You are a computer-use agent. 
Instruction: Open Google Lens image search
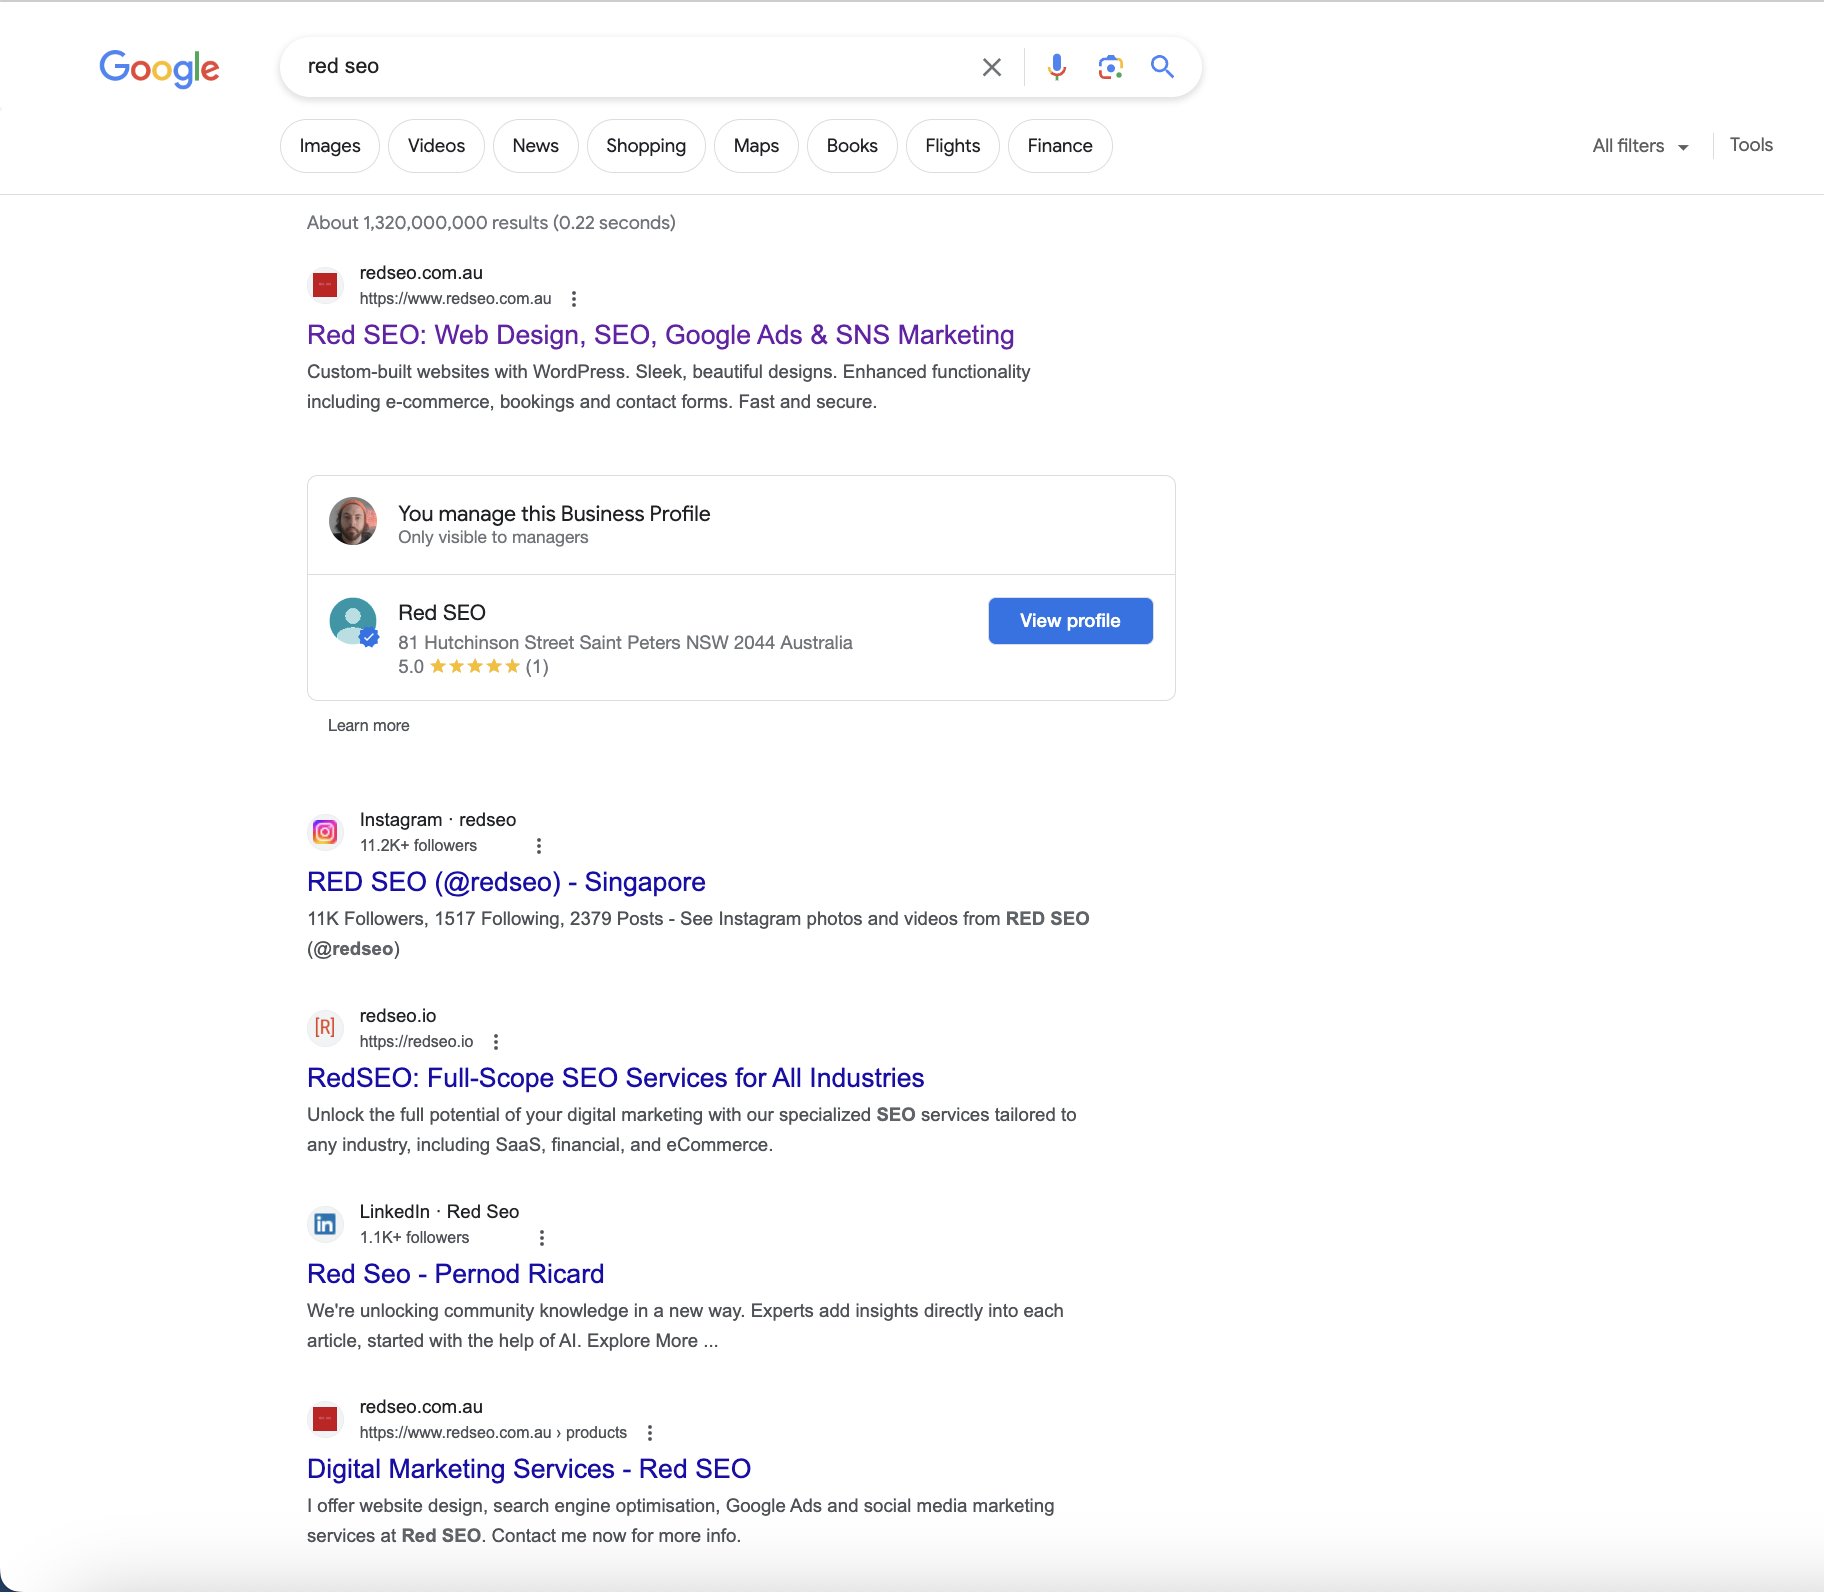coord(1110,67)
